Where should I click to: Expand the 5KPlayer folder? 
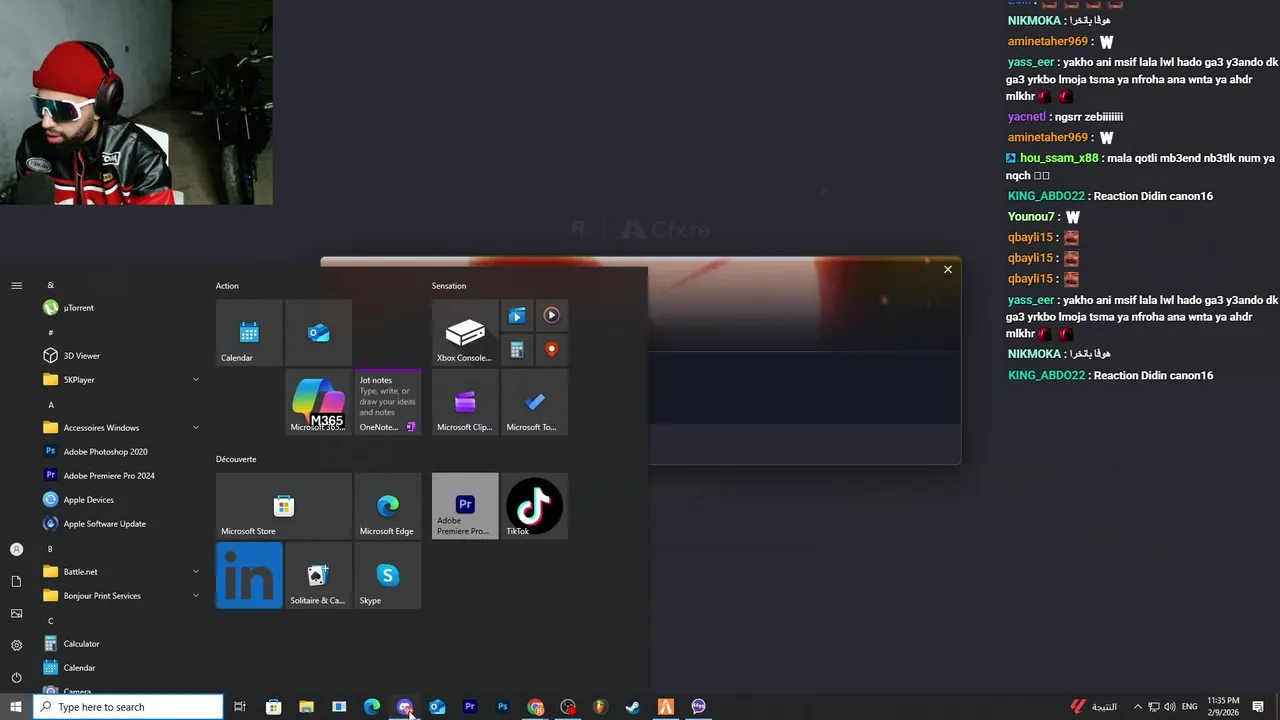[122, 380]
